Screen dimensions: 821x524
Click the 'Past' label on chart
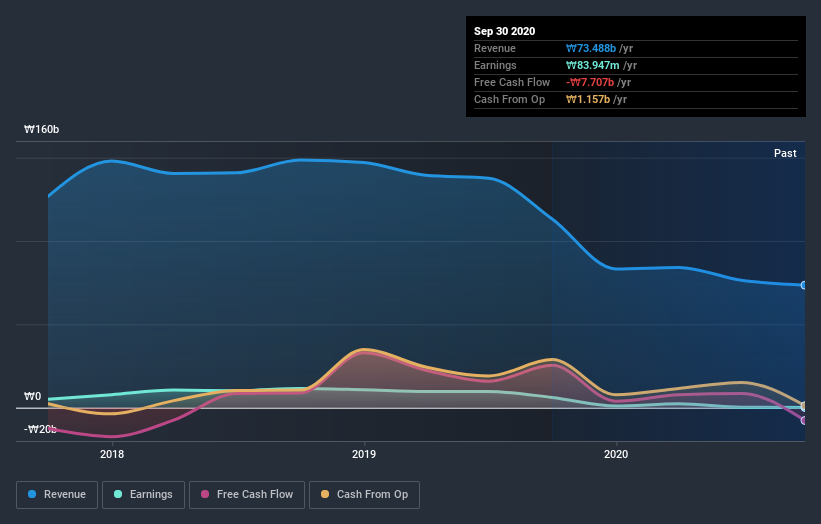pyautogui.click(x=785, y=153)
